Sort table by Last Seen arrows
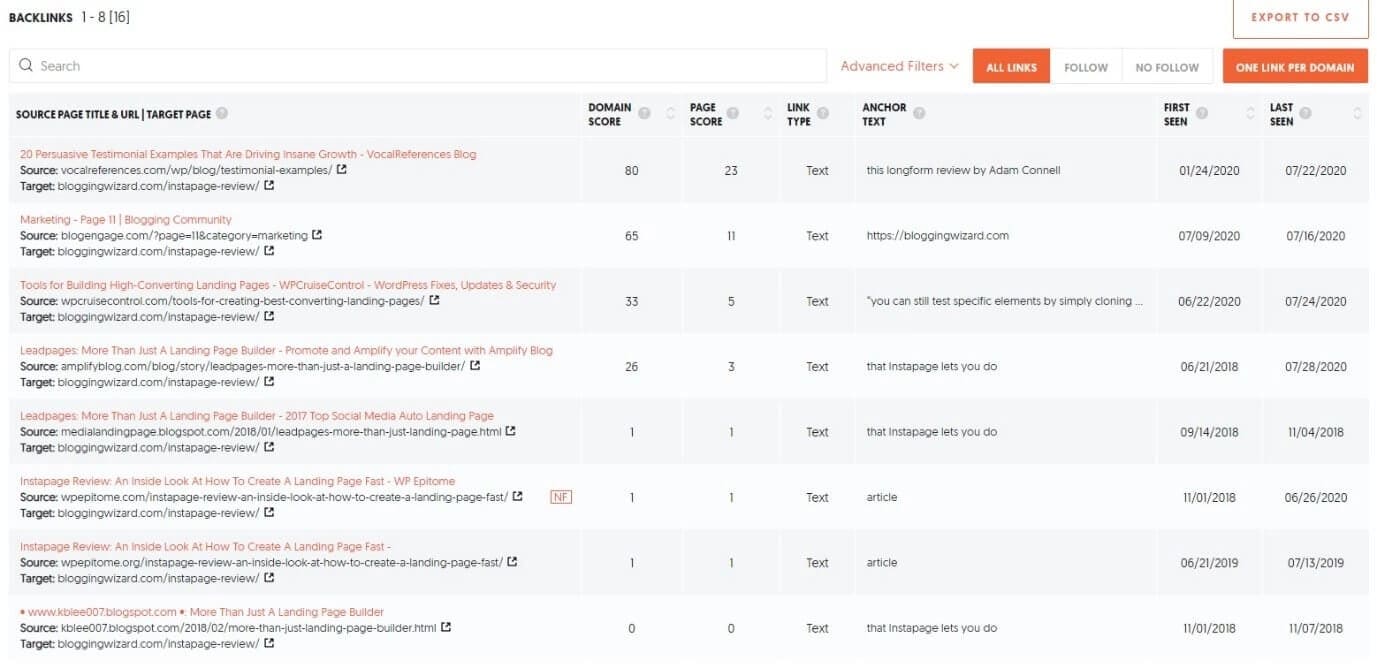1377x668 pixels. click(1357, 114)
